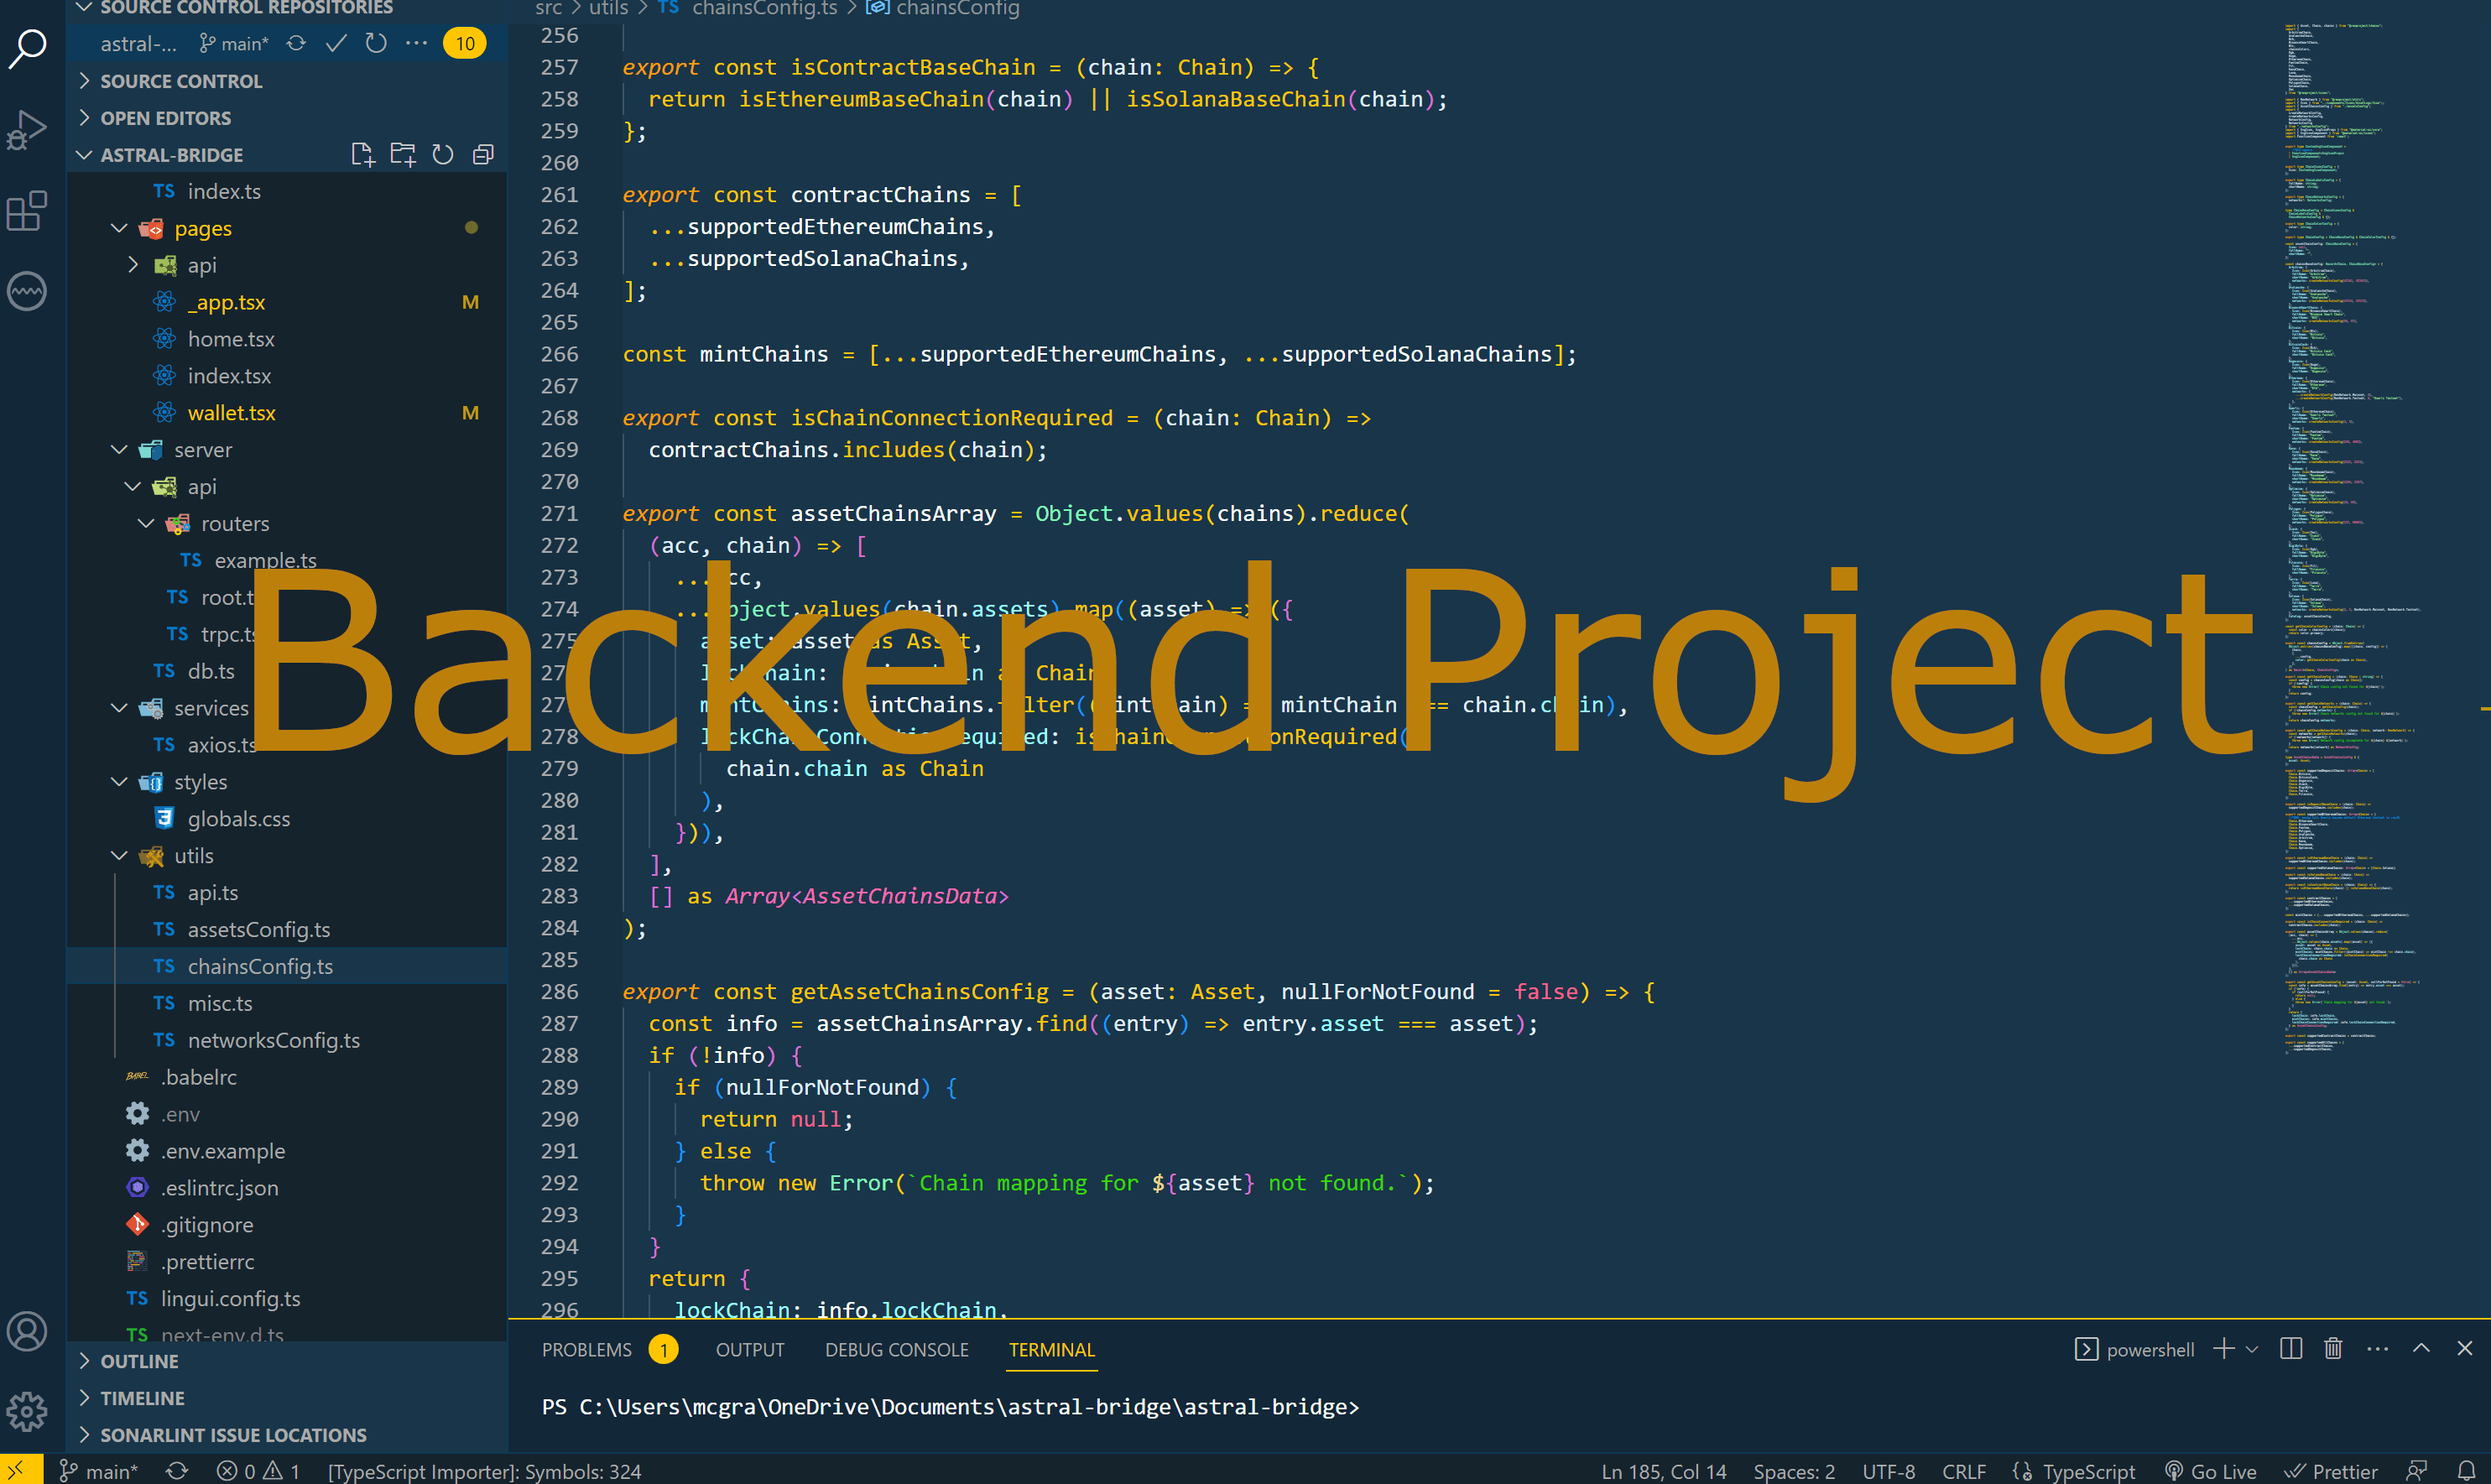This screenshot has width=2491, height=1484.
Task: Open Run and Debug view
Action: (27, 130)
